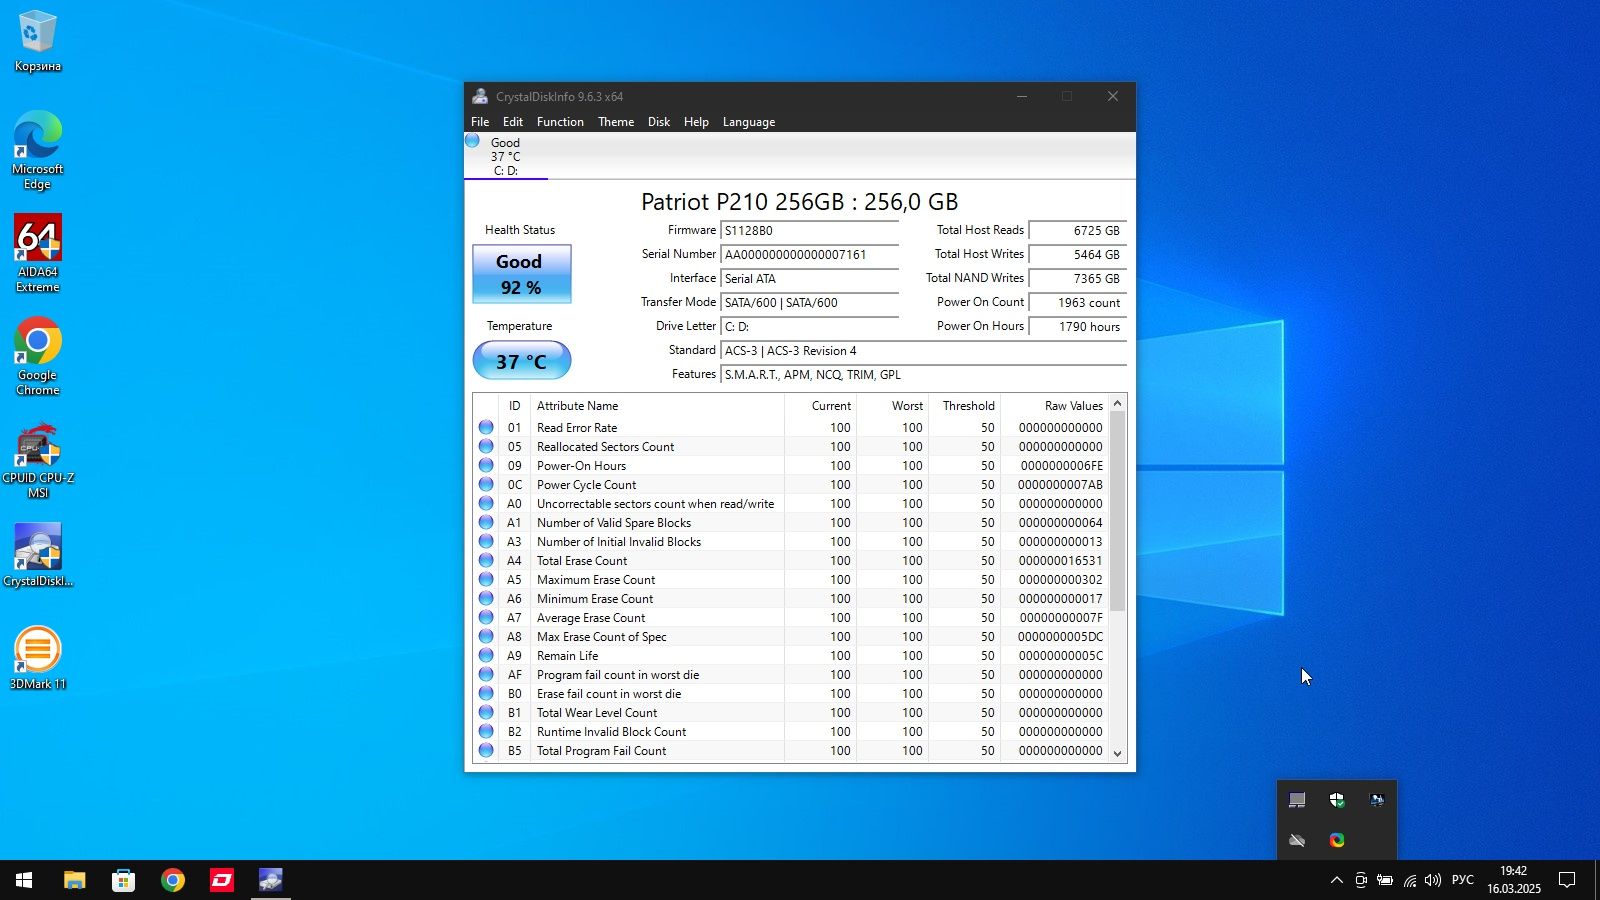Click the CrystalDiskInfo taskbar icon
Screen dimensions: 1600x900
(x=270, y=880)
